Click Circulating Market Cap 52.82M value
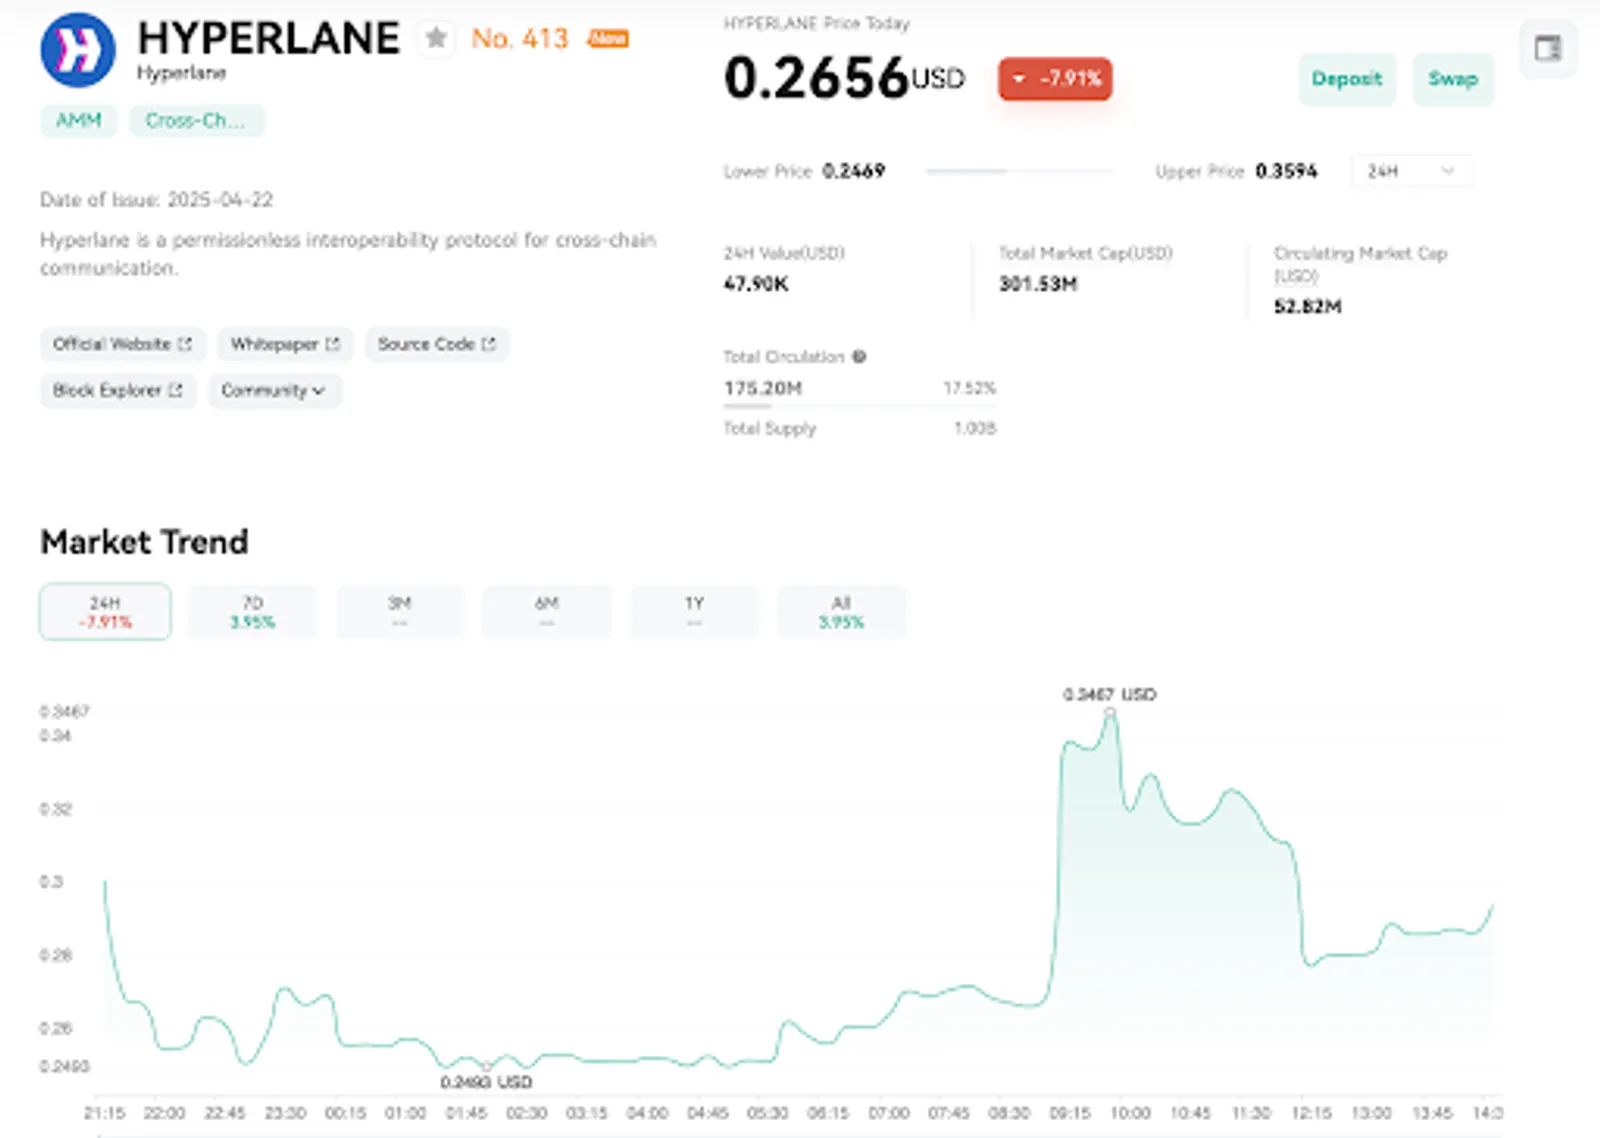The width and height of the screenshot is (1600, 1138). [x=1308, y=306]
